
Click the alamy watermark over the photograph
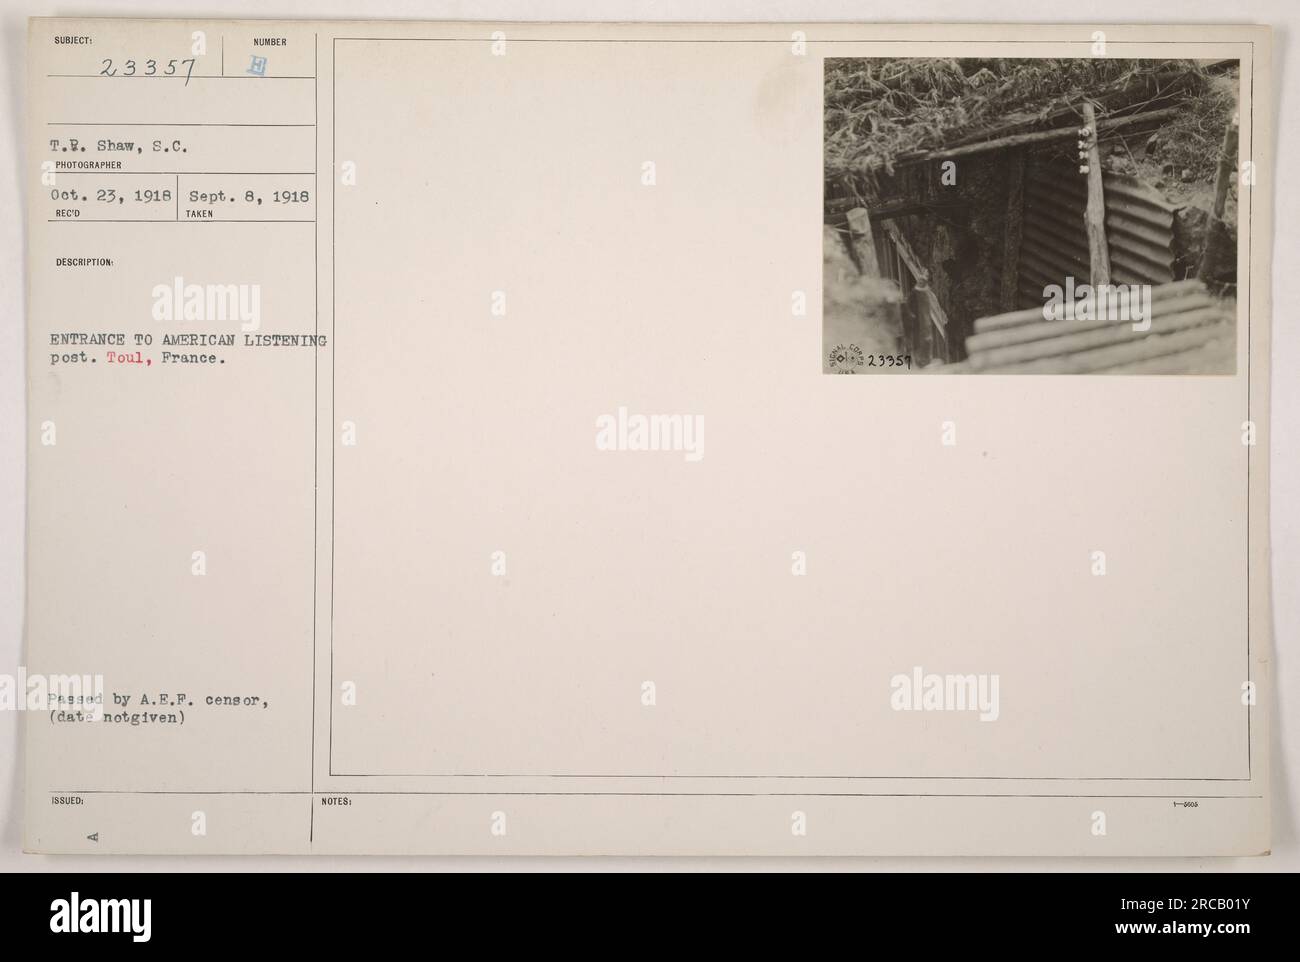click(1095, 308)
